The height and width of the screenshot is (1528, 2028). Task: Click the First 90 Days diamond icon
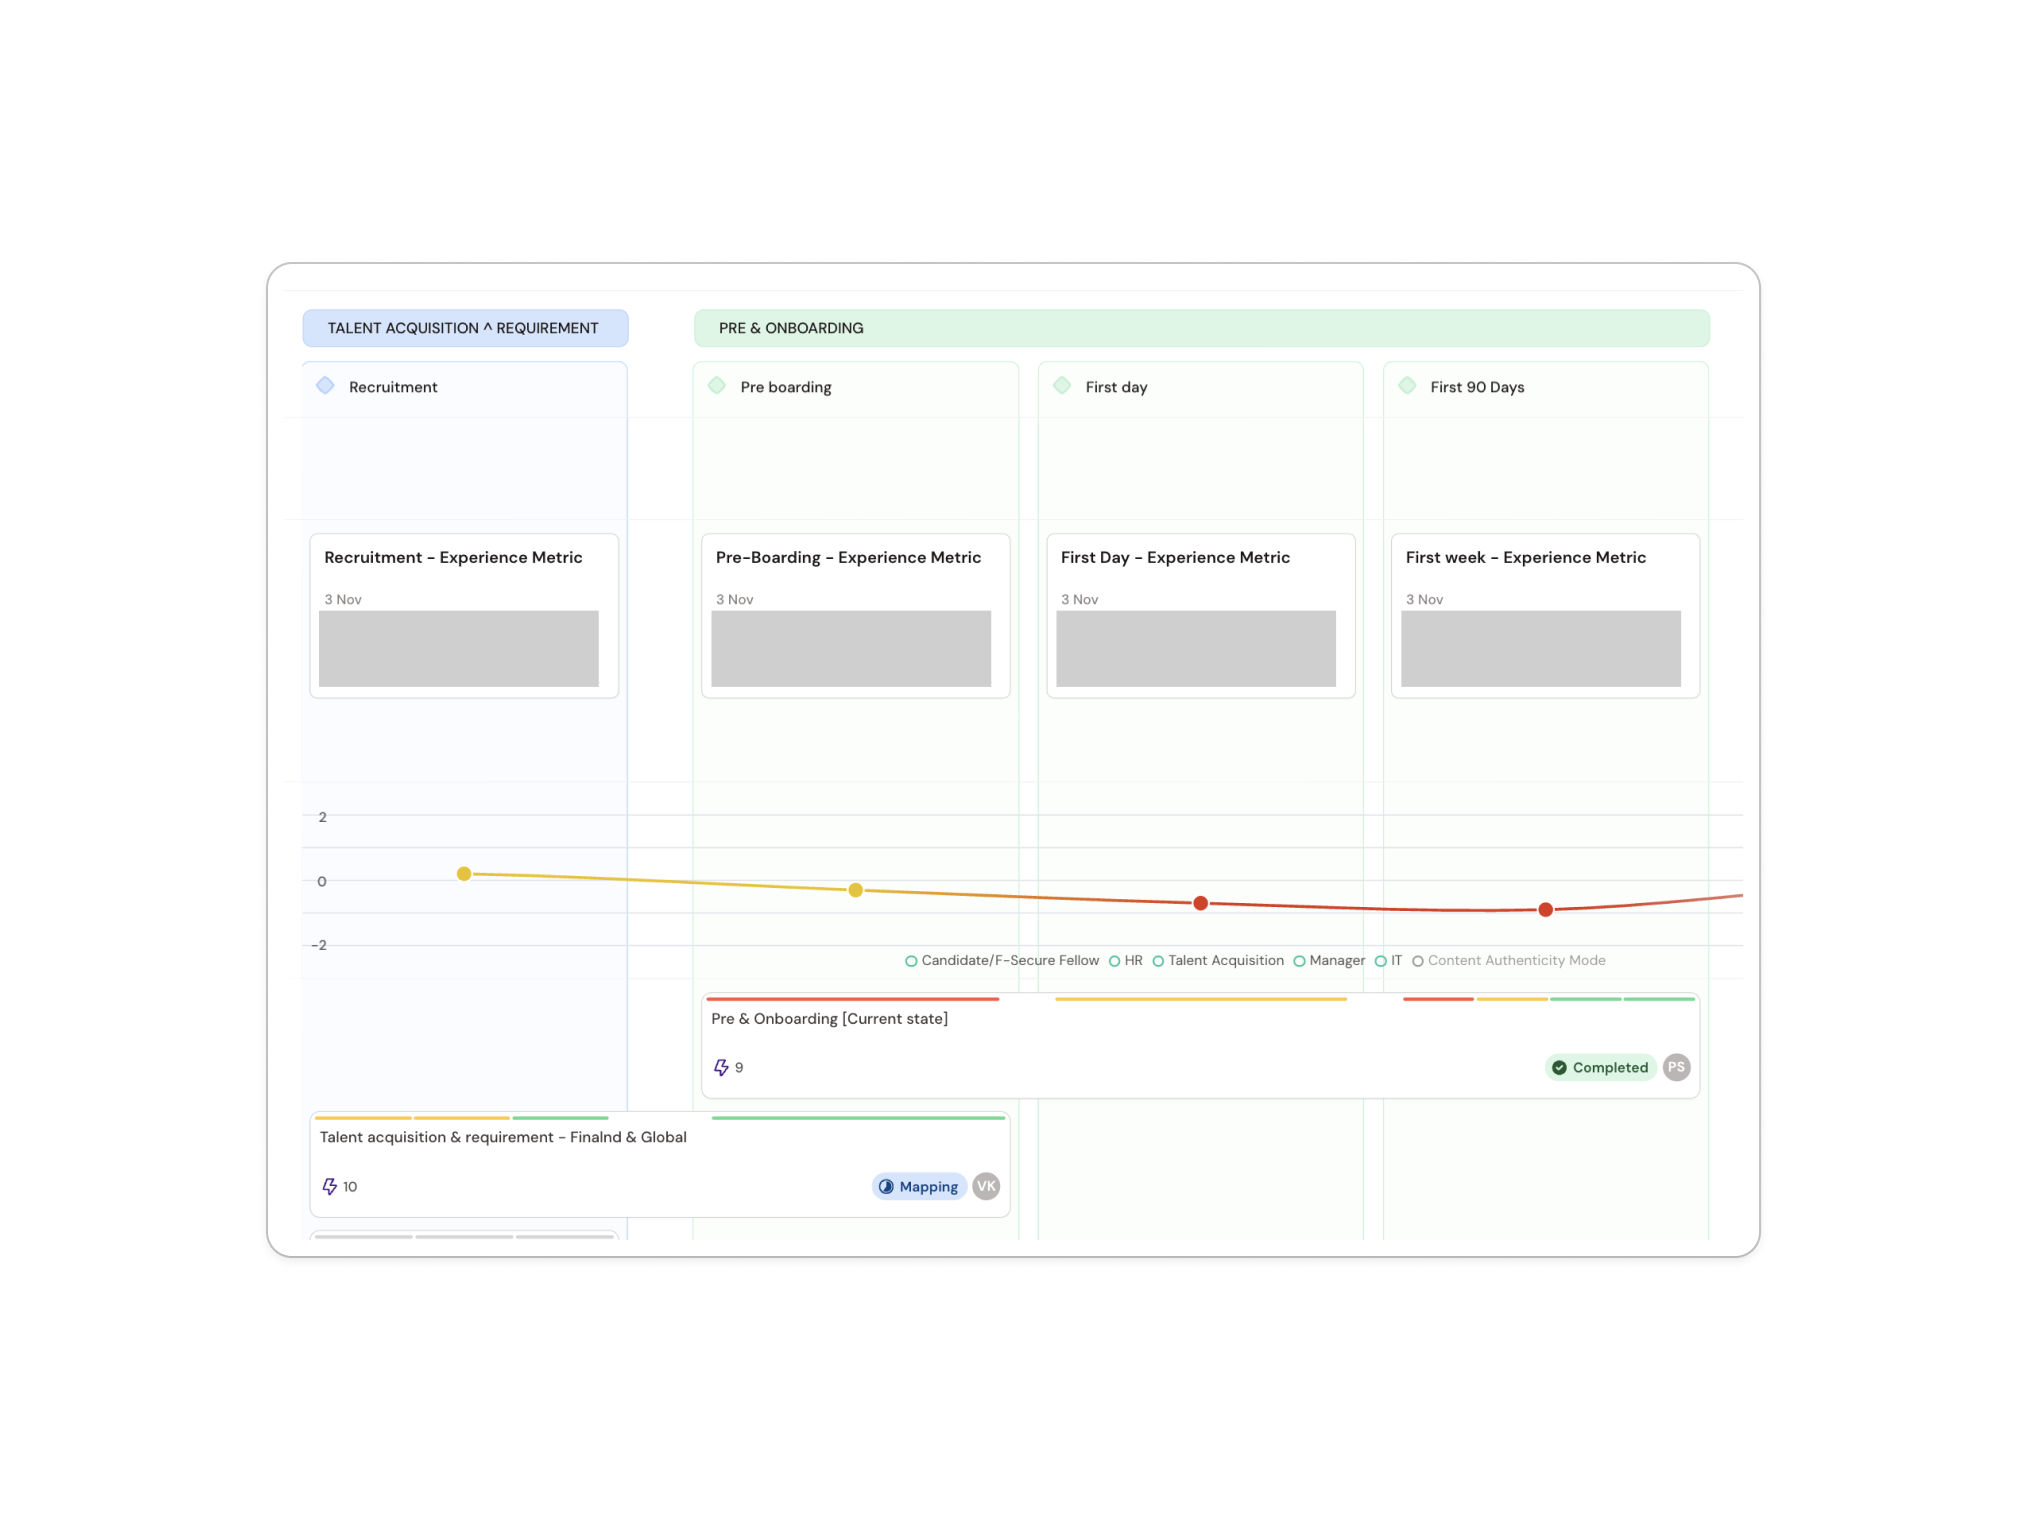point(1407,386)
